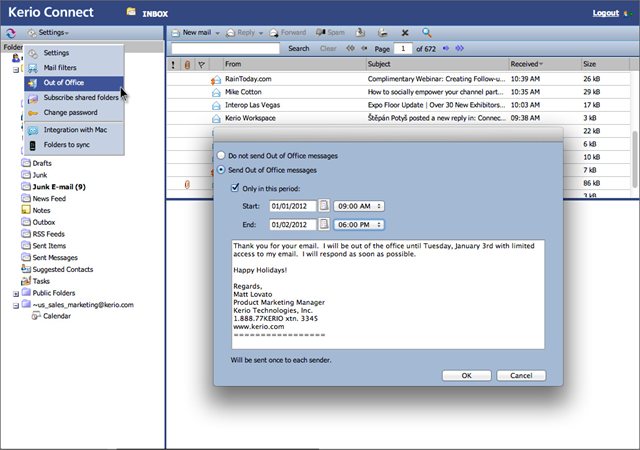Click the move-to-folder toolbar icon
This screenshot has width=640, height=450.
360,32
